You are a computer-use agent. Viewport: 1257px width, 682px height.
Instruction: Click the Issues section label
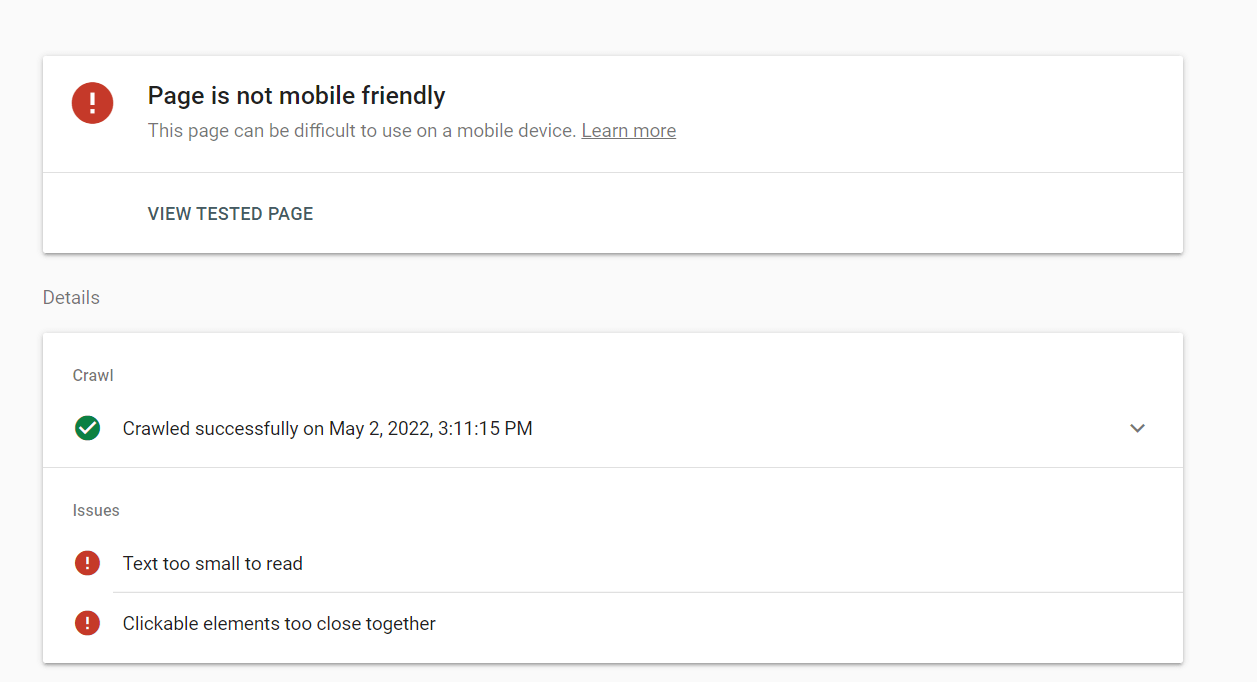[96, 510]
